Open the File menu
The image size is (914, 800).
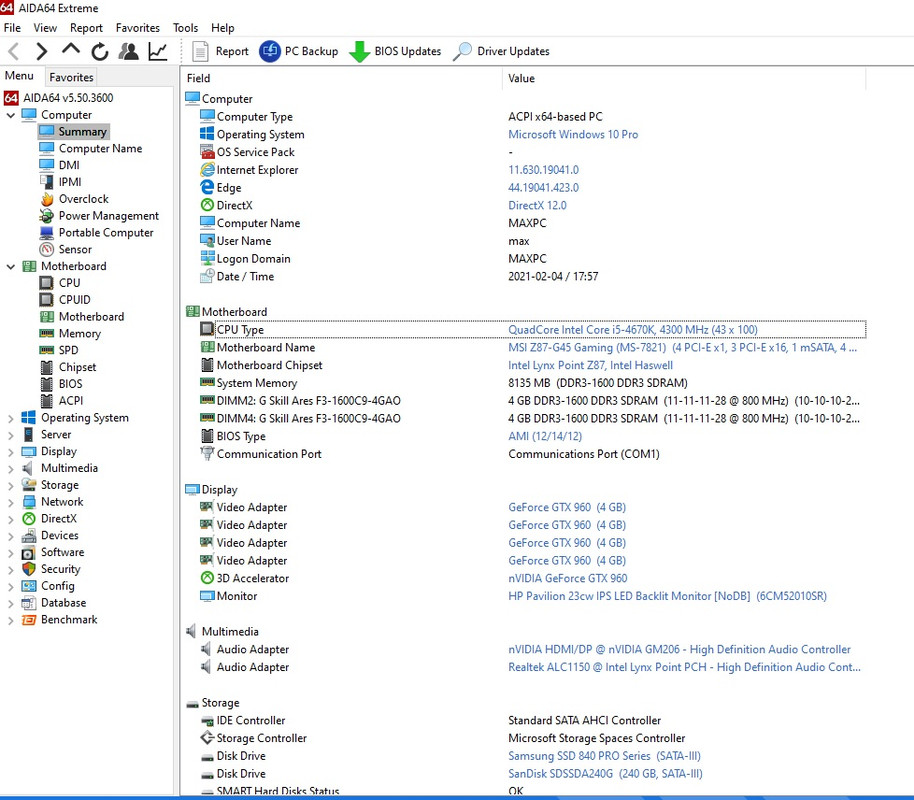[12, 28]
